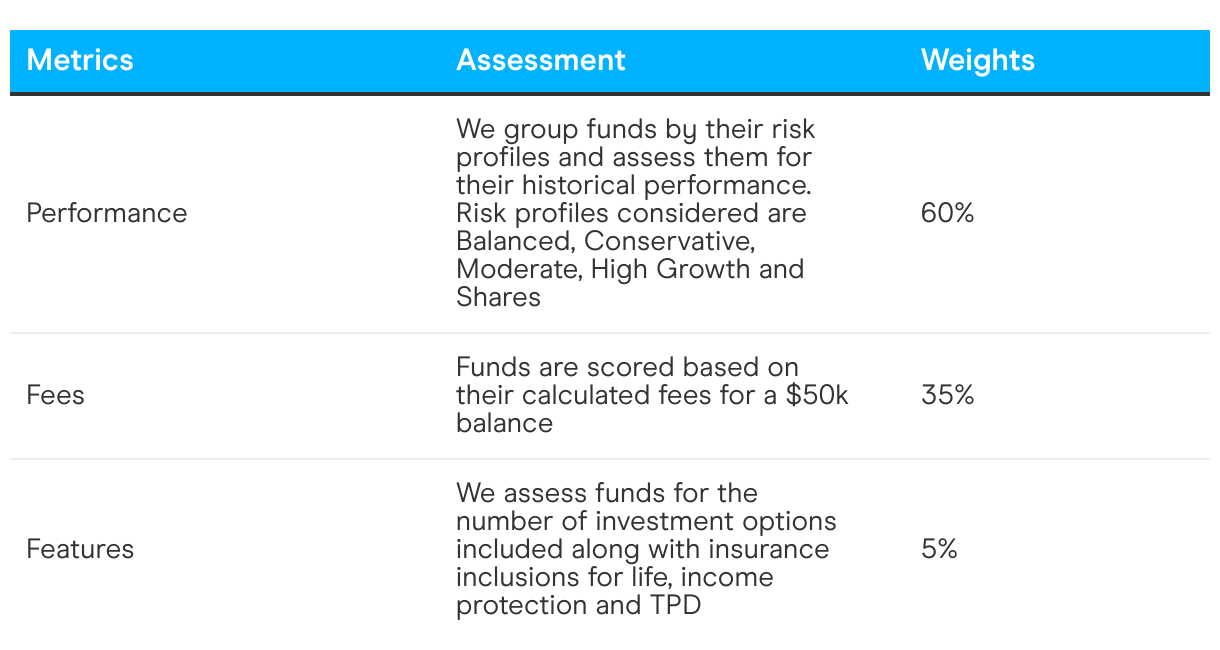Click the 5% weight value
Screen dimensions: 1220x650
click(x=939, y=549)
